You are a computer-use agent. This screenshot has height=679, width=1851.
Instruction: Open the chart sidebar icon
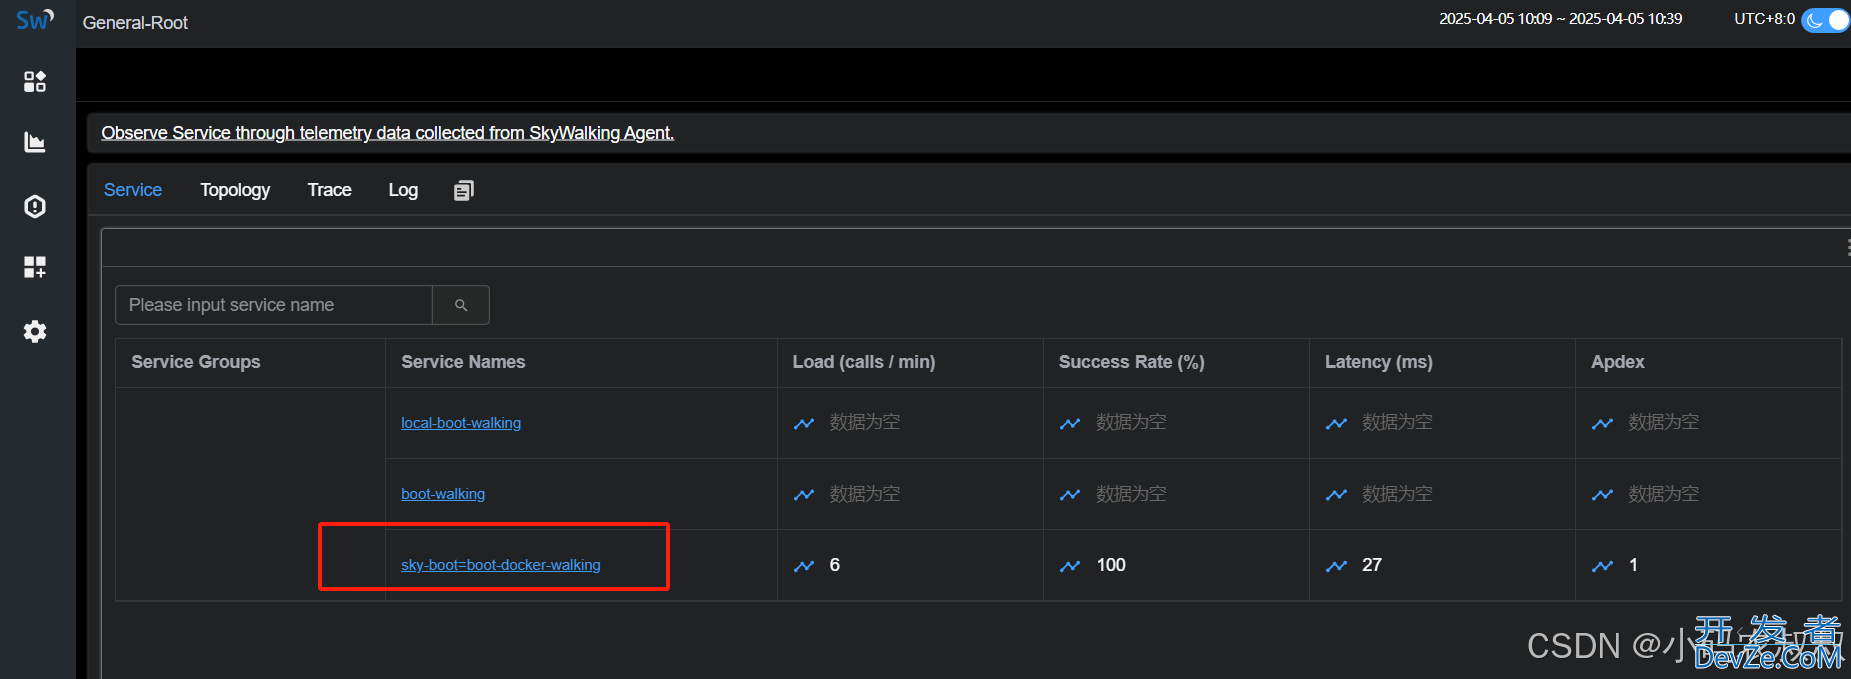click(35, 143)
